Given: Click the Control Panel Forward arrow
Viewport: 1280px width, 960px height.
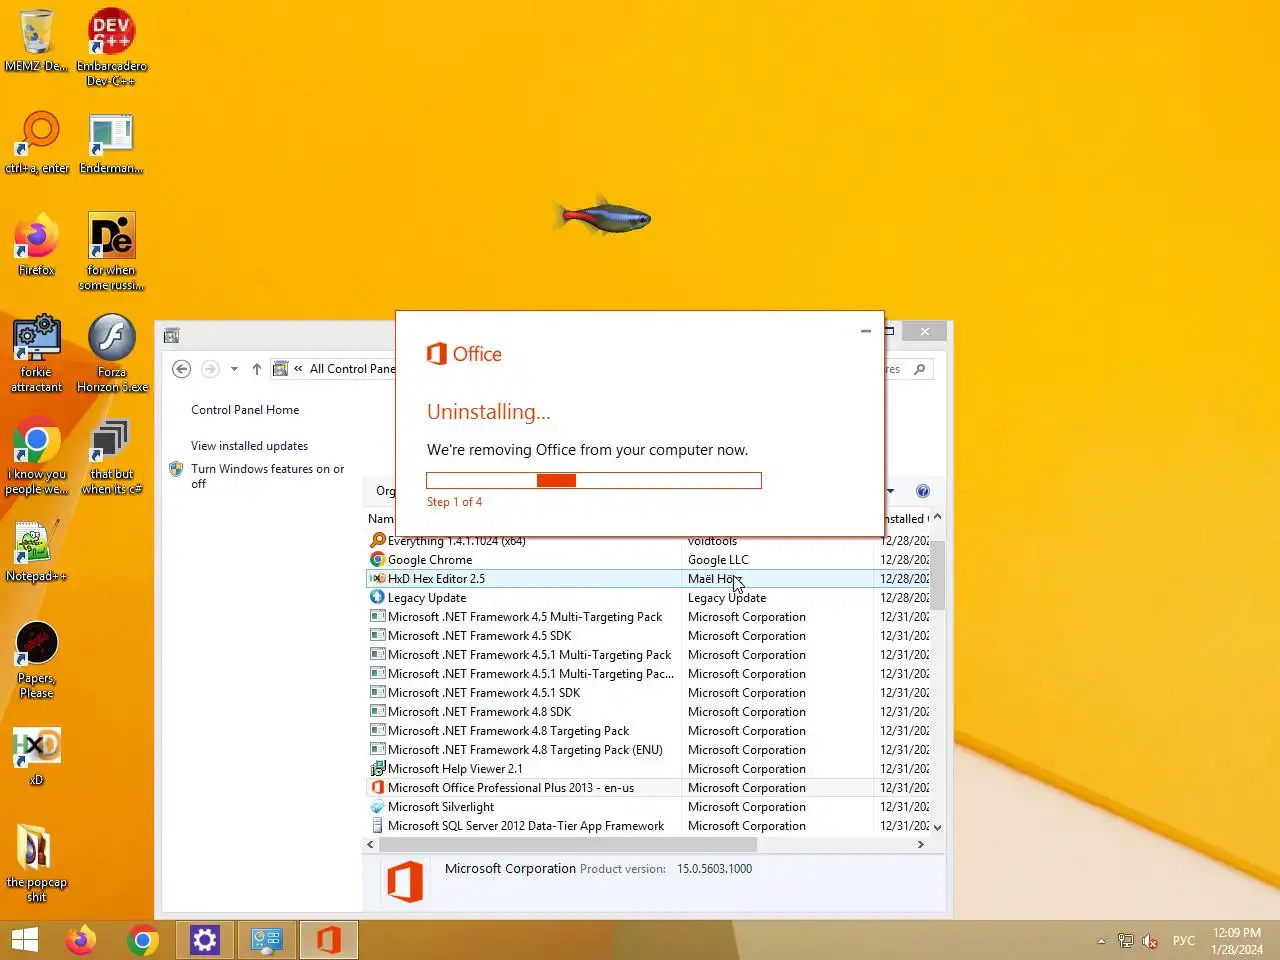Looking at the screenshot, I should pos(210,369).
